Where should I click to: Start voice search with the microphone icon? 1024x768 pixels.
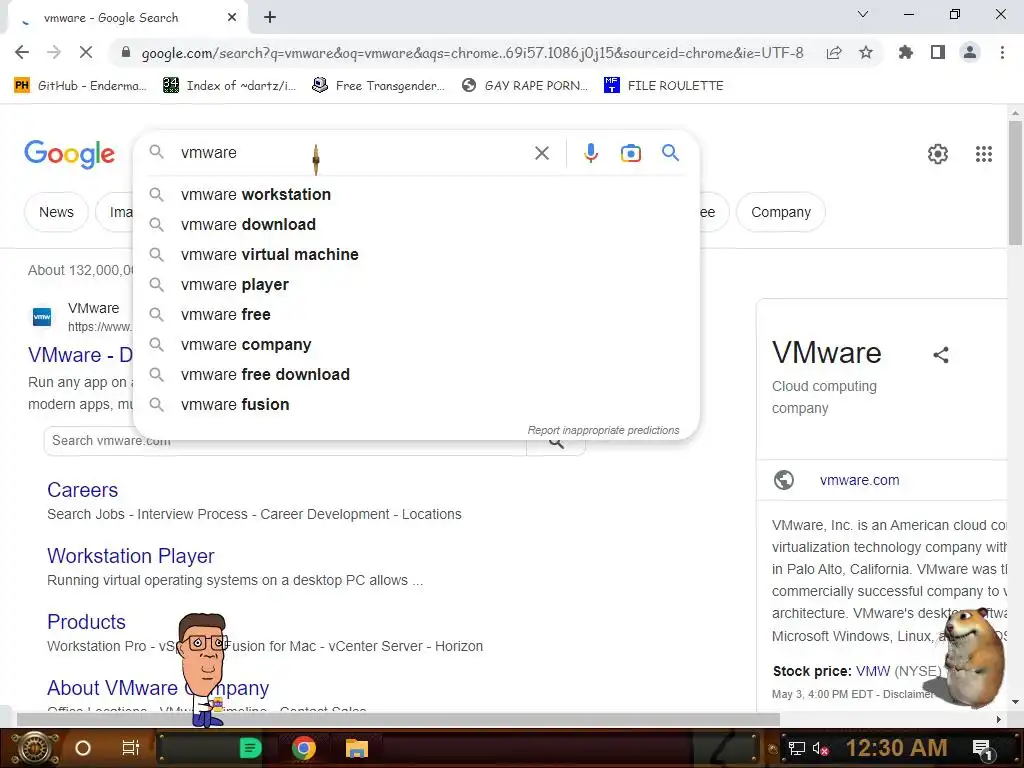[590, 153]
